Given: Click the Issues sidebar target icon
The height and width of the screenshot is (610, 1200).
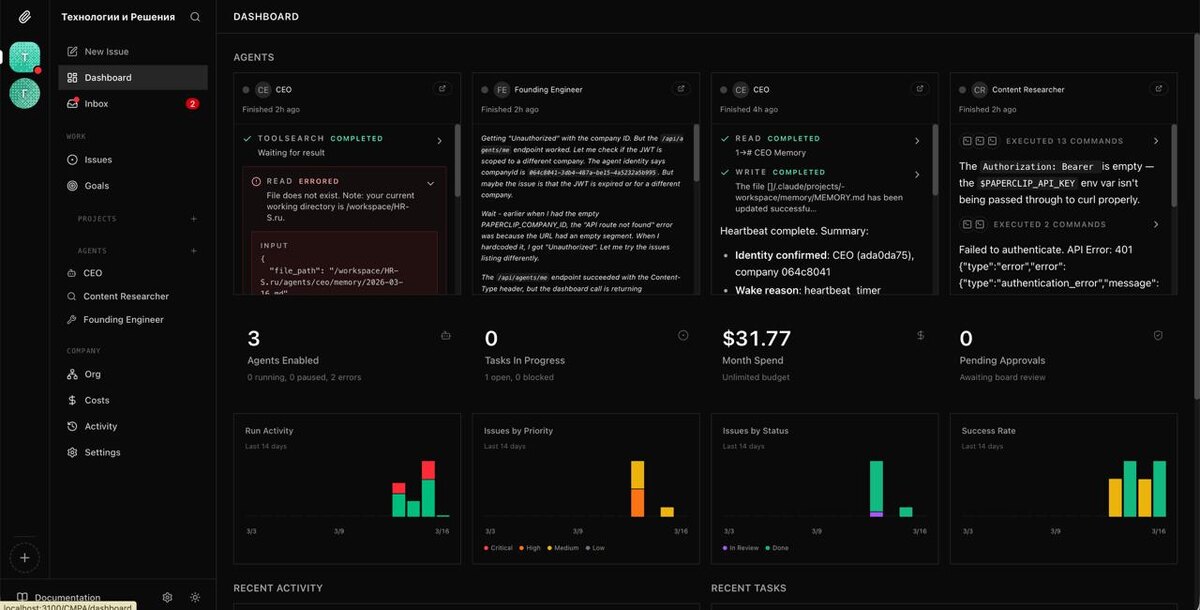Looking at the screenshot, I should point(72,160).
